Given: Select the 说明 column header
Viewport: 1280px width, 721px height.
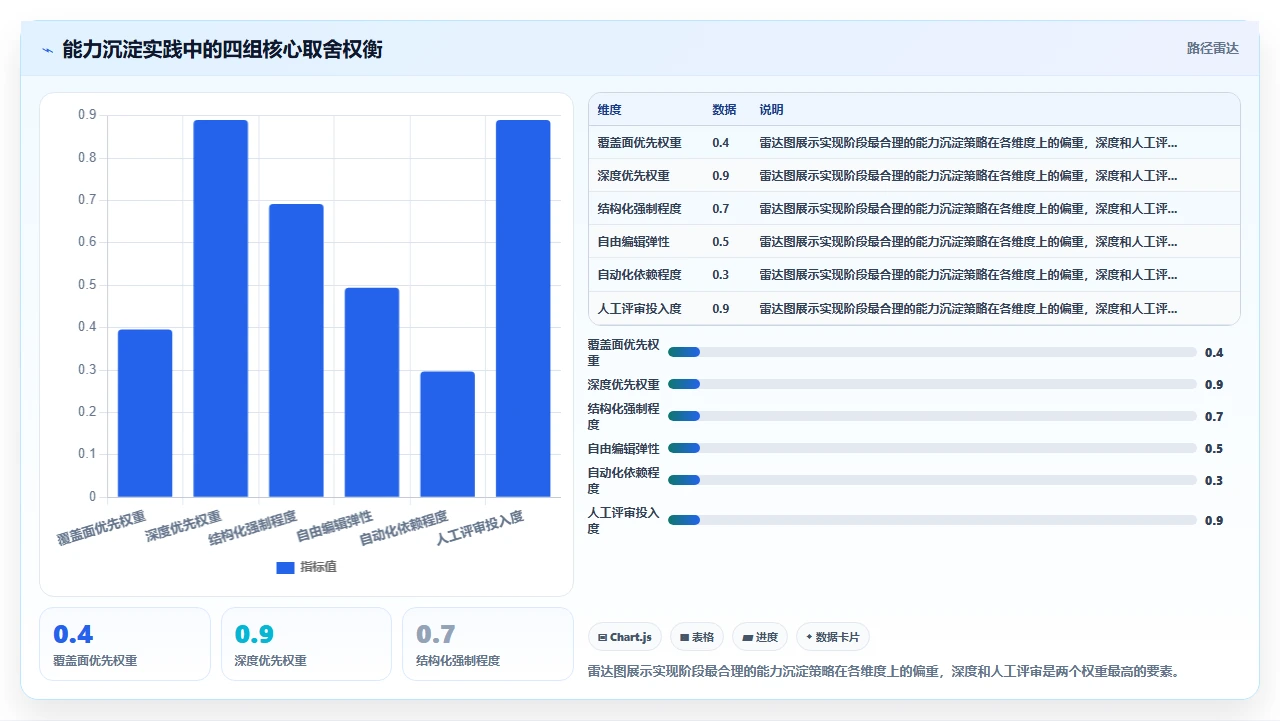Looking at the screenshot, I should (x=771, y=110).
